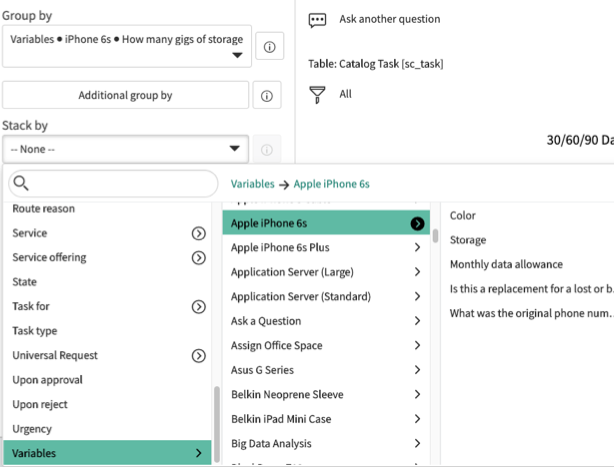Select Application Server (Standard) item
This screenshot has width=614, height=467.
tap(326, 296)
